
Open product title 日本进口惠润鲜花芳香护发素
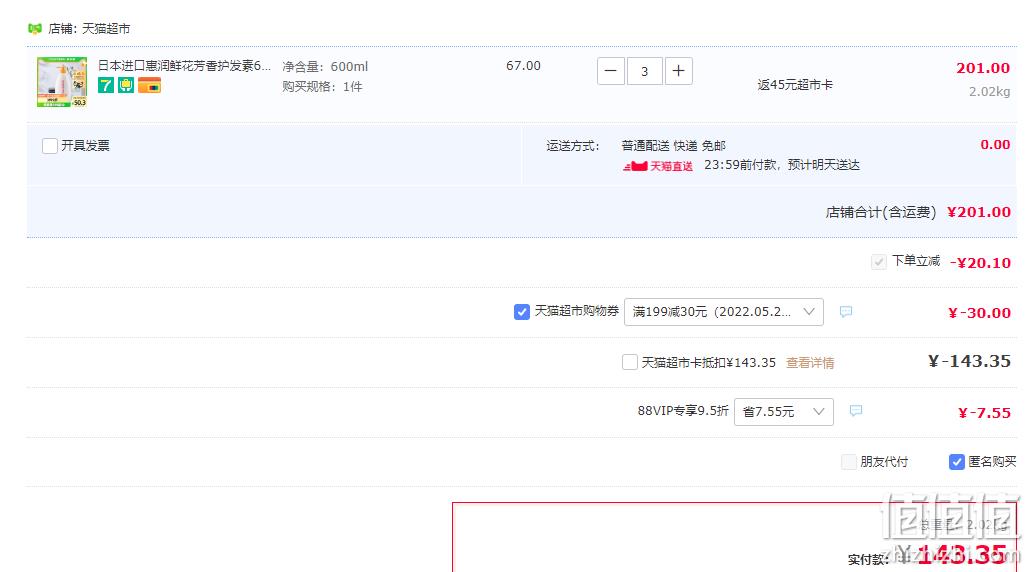pos(184,66)
